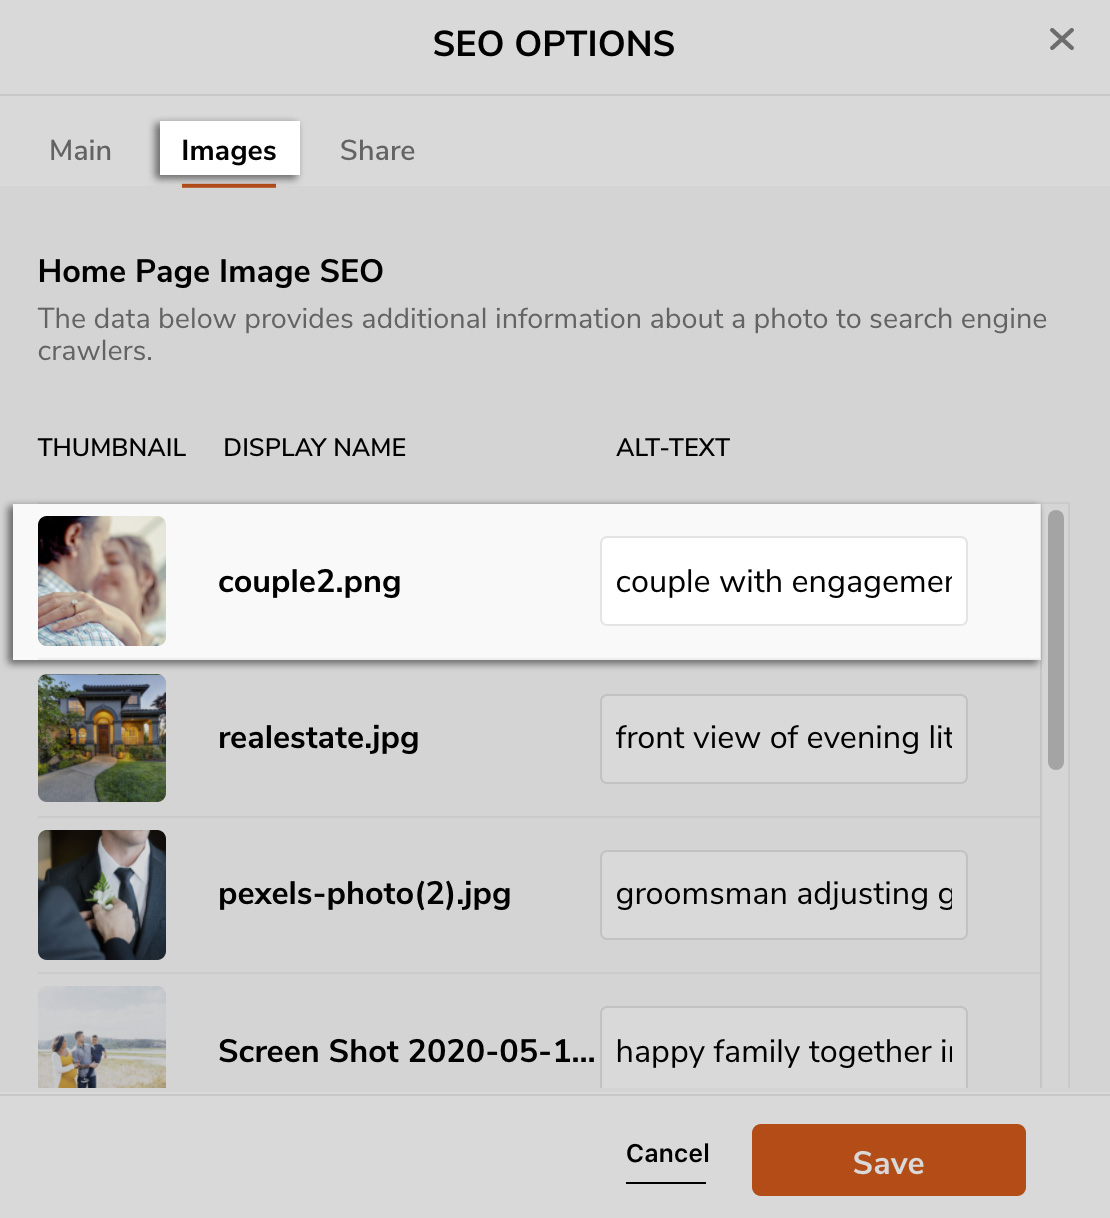Screen dimensions: 1110x1218
Task: Edit the alt-text for couple2.png
Action: [783, 581]
